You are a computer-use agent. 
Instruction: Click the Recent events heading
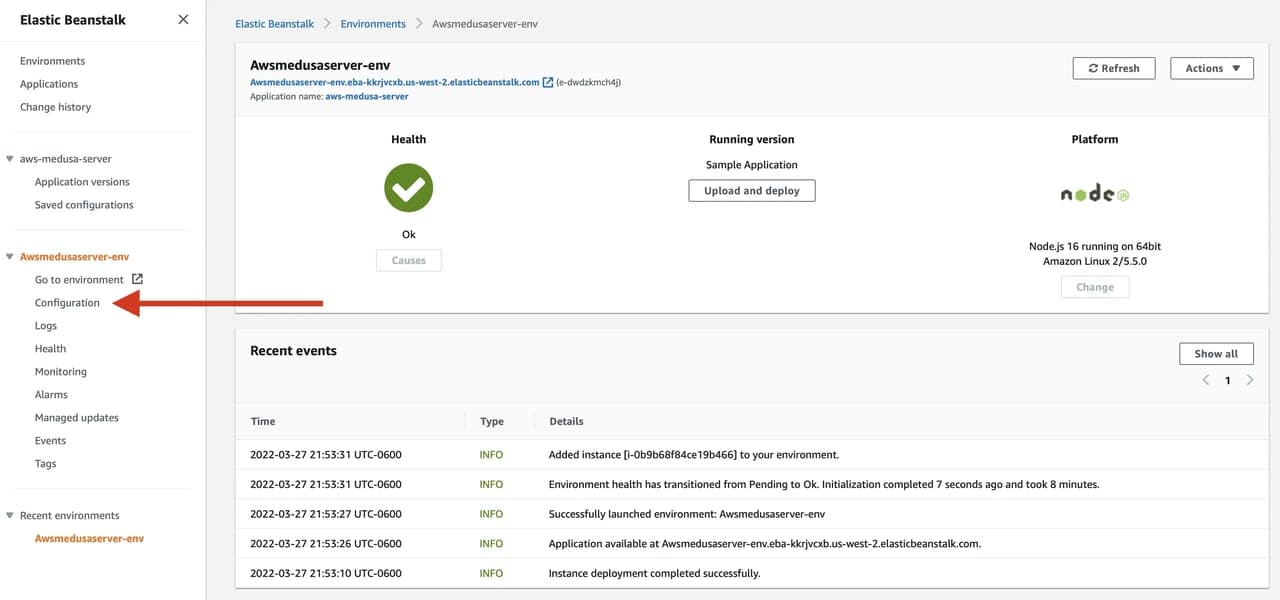point(293,351)
